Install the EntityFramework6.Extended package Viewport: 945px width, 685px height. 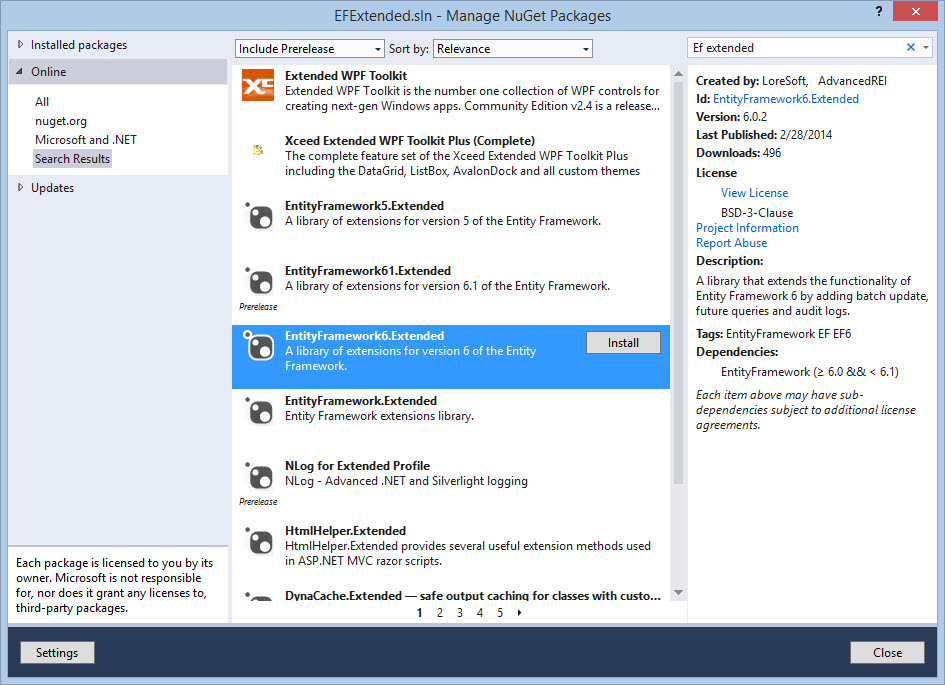623,343
